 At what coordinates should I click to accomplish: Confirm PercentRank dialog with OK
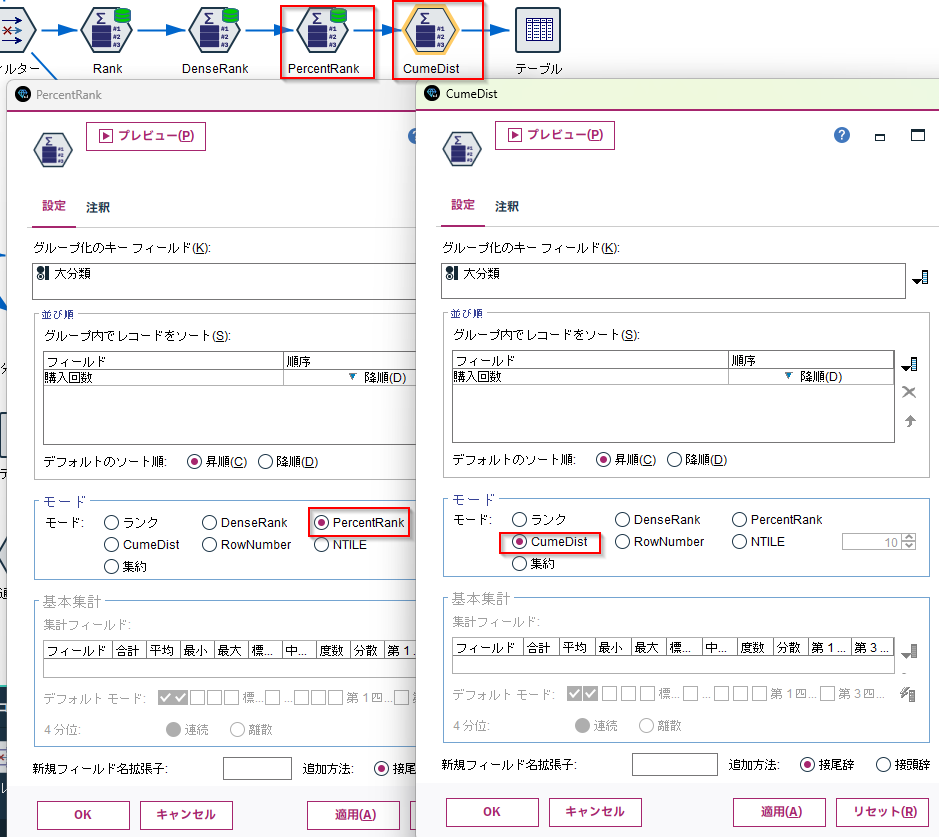point(83,815)
